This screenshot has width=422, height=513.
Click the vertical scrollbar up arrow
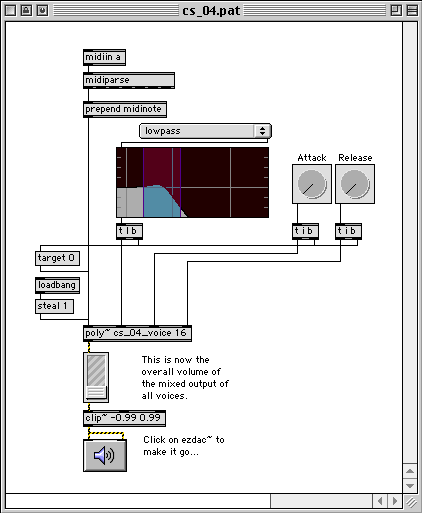tap(410, 471)
